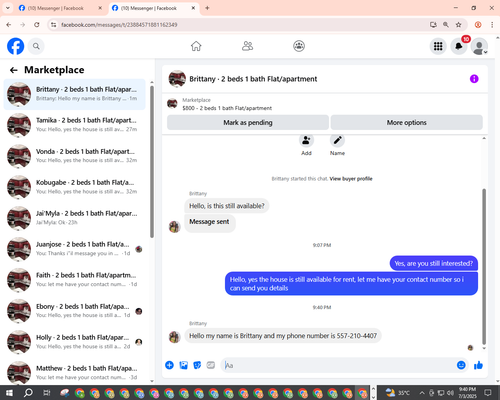The width and height of the screenshot is (500, 400).
Task: Open Ebony conversation in list
Action: [x=74, y=311]
